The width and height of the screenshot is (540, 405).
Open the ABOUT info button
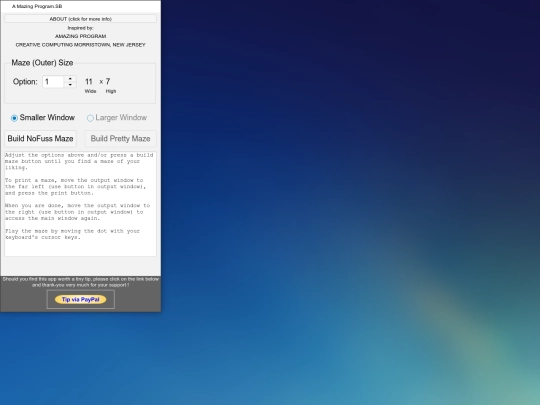[80, 19]
